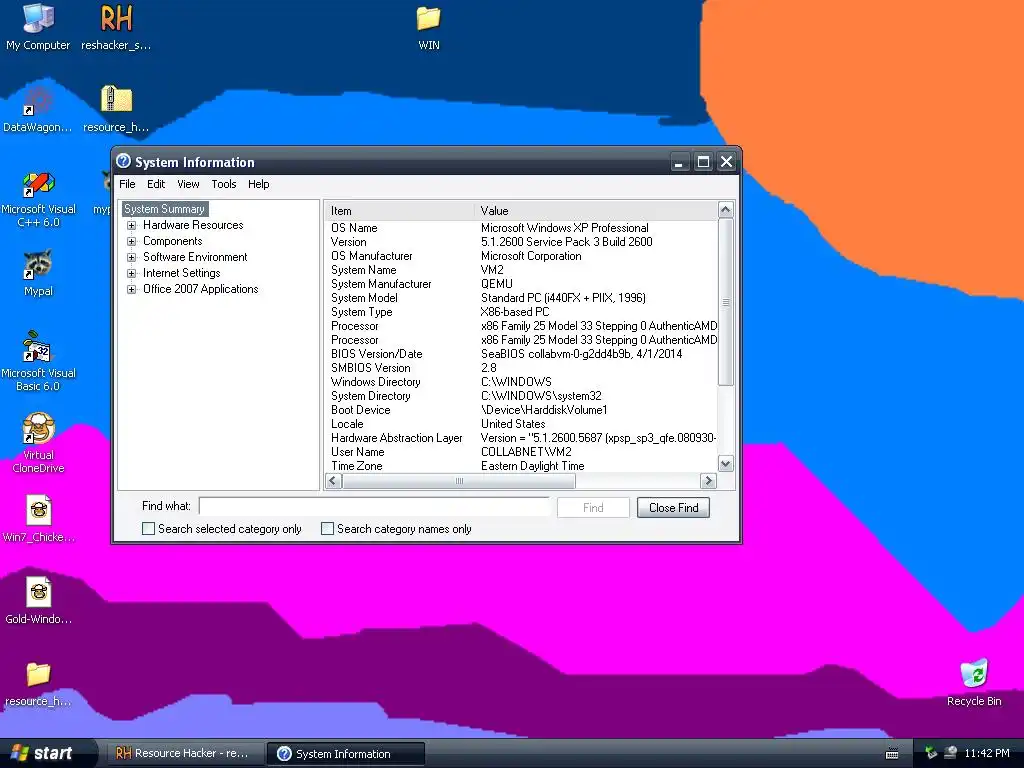Screen dimensions: 1024x768
Task: Click the horizontal scrollbar right arrow
Action: click(x=709, y=481)
